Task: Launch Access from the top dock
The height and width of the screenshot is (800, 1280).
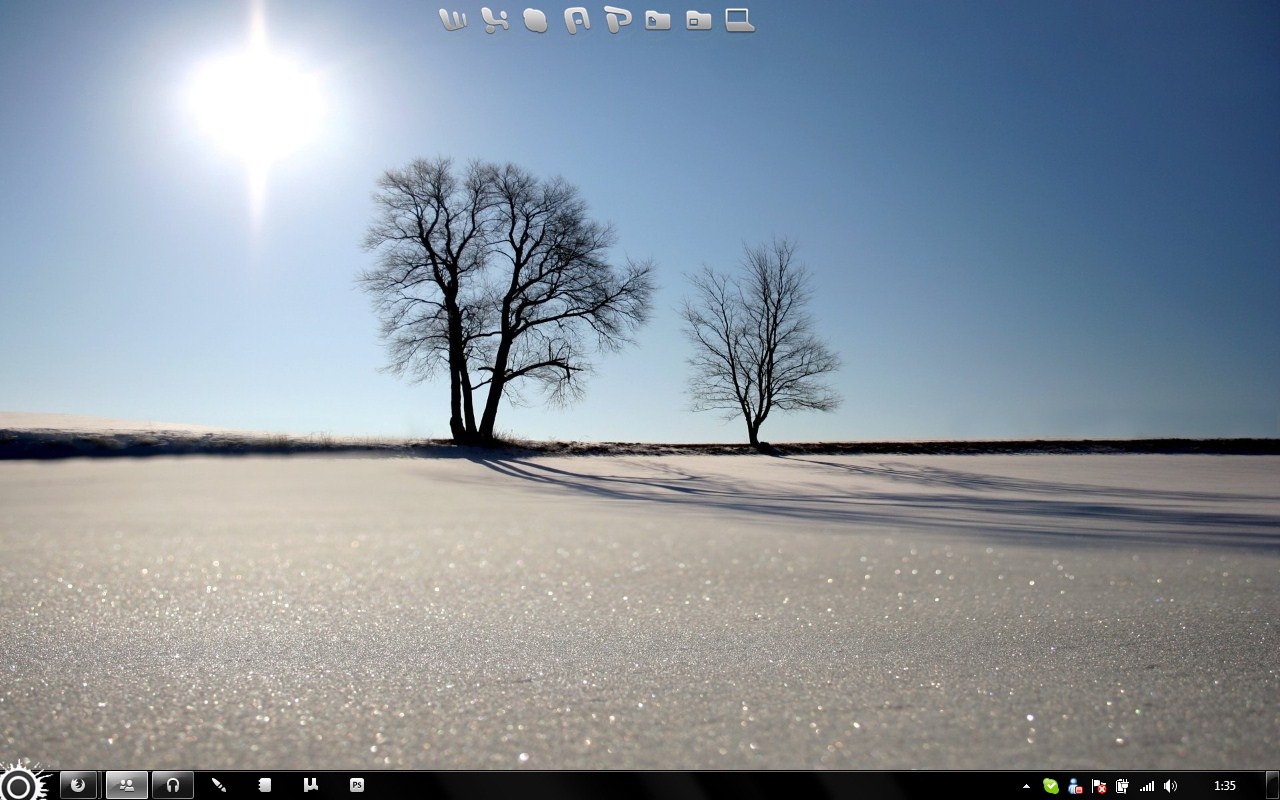Action: pyautogui.click(x=576, y=20)
